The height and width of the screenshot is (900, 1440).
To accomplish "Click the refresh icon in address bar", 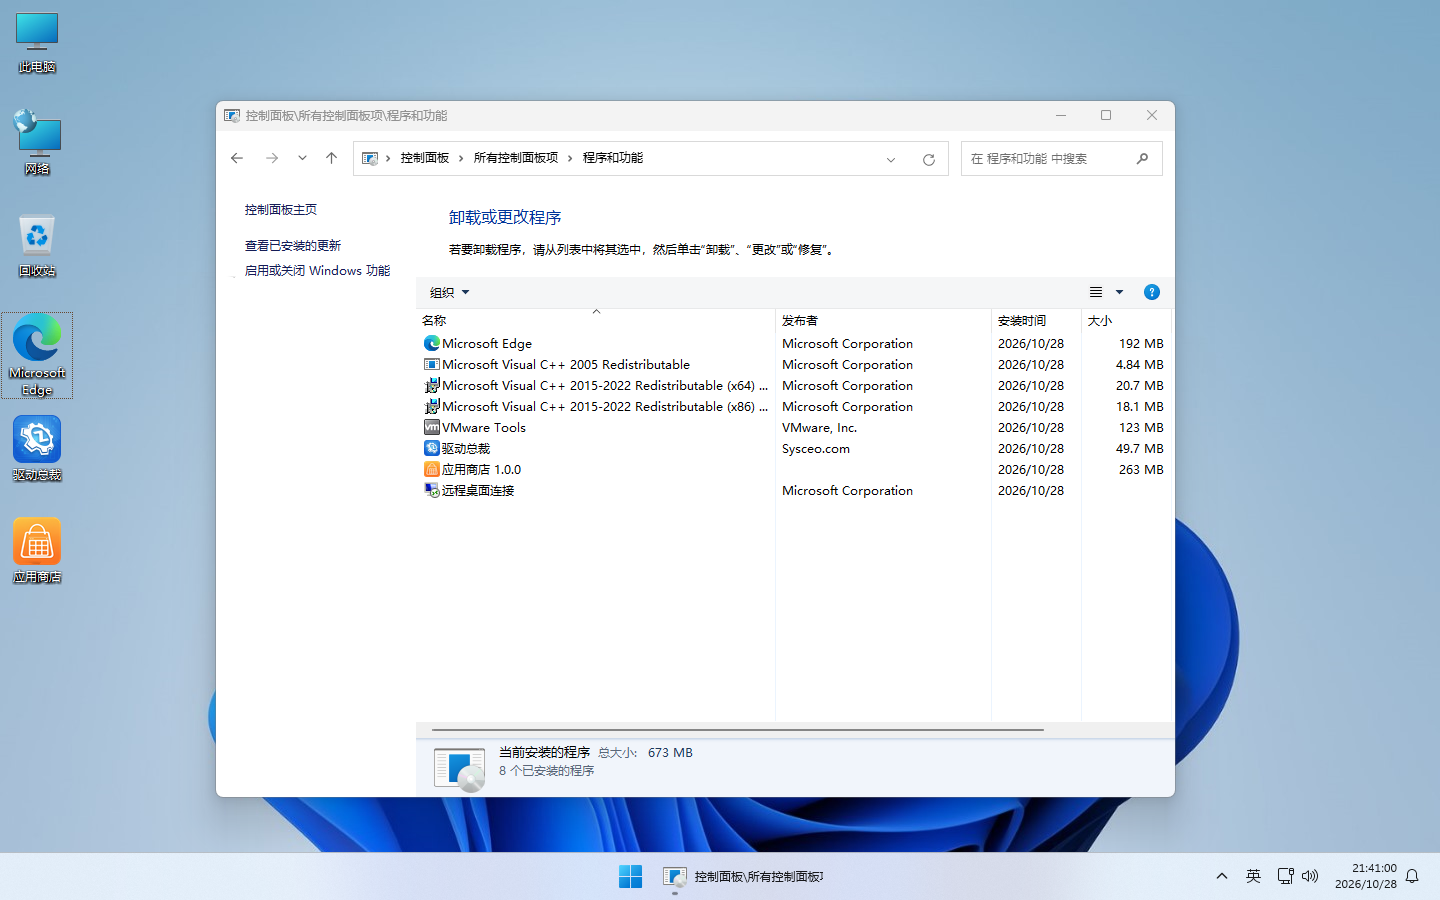I will pyautogui.click(x=929, y=159).
